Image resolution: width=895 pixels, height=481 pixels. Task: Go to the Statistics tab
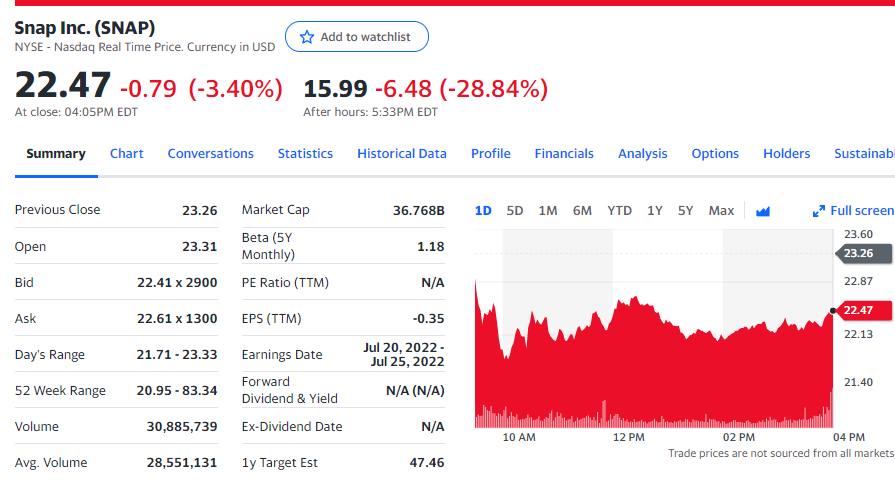click(305, 153)
